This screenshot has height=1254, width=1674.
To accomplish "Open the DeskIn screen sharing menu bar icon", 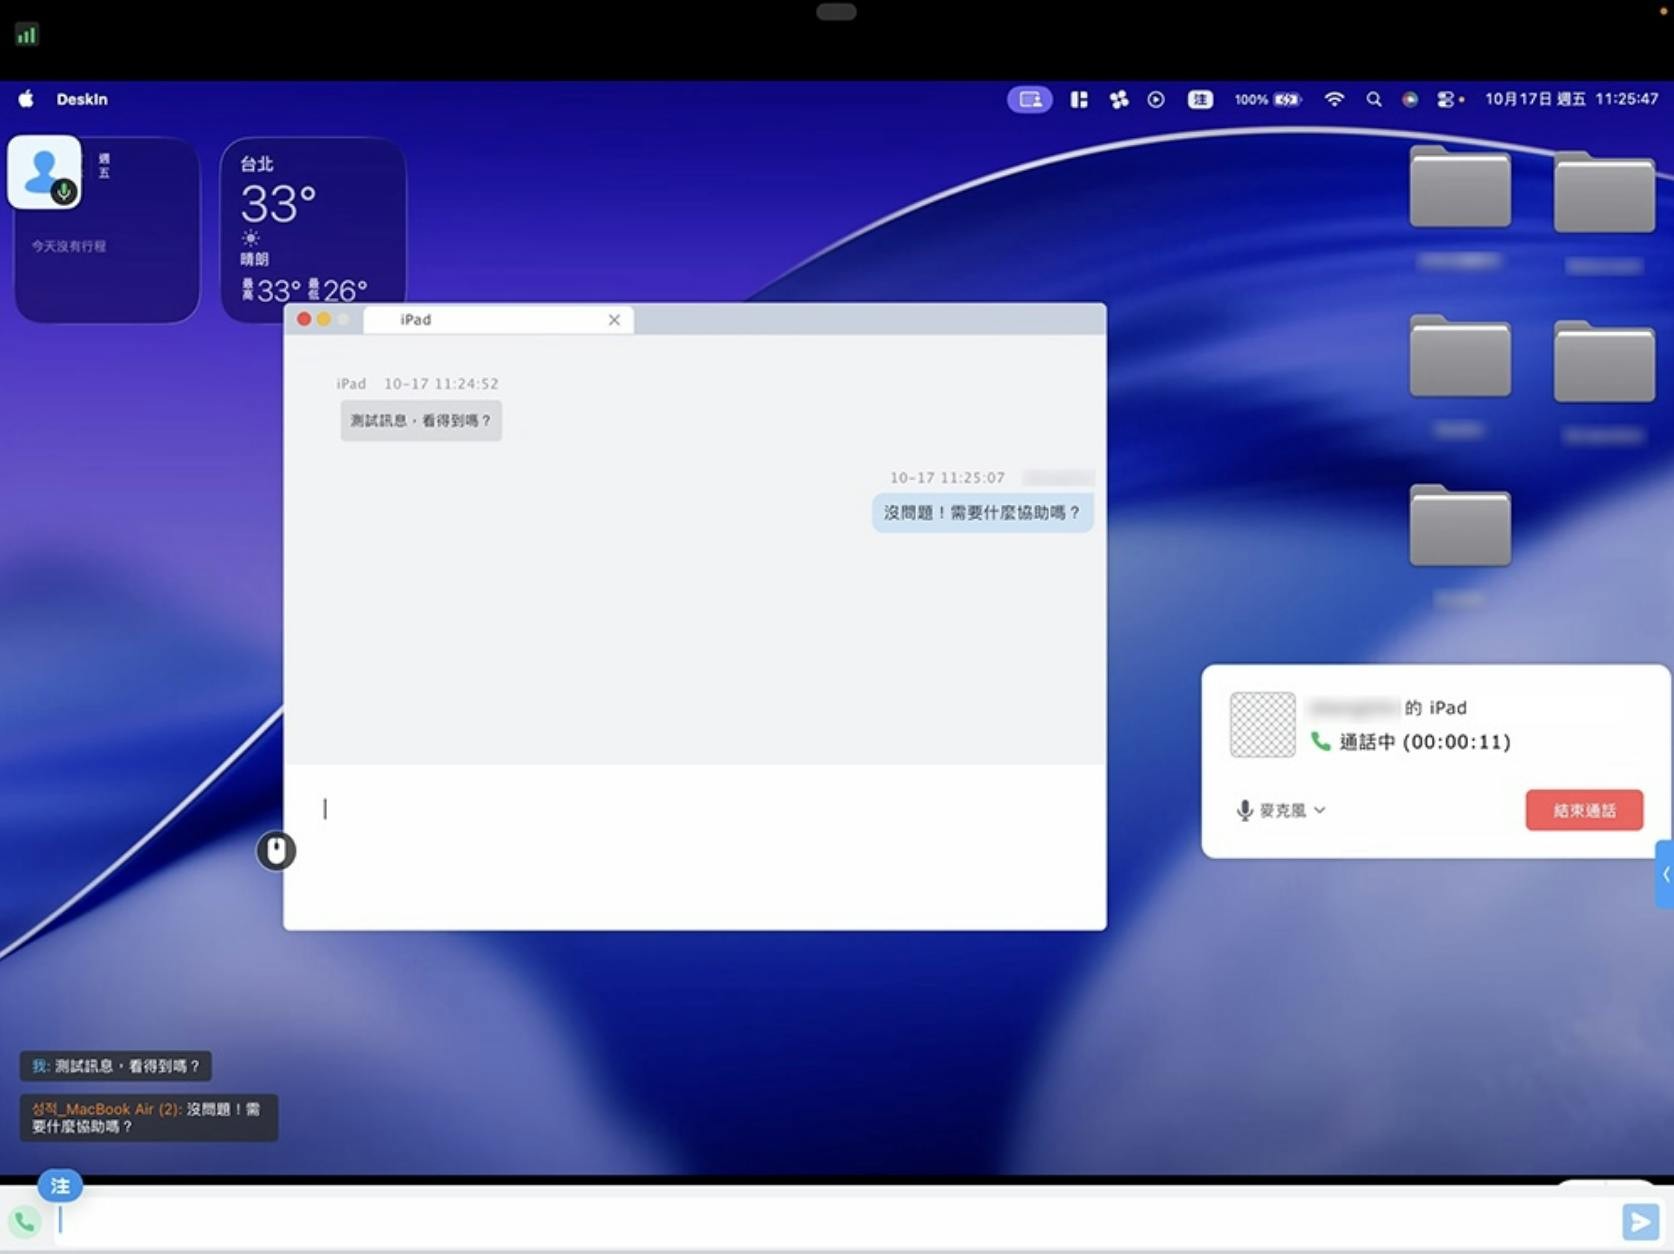I will coord(1029,99).
